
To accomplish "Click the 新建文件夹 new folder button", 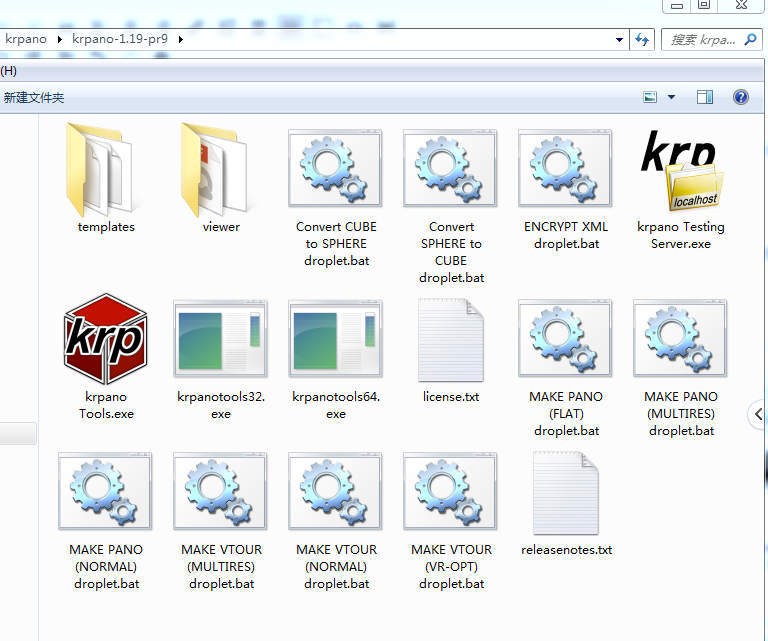I will (34, 97).
